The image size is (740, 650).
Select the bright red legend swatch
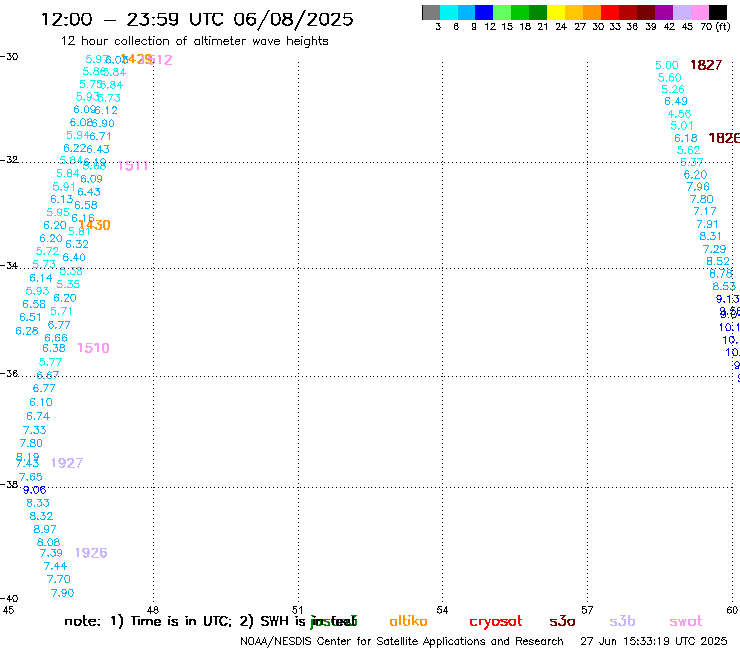tap(610, 12)
